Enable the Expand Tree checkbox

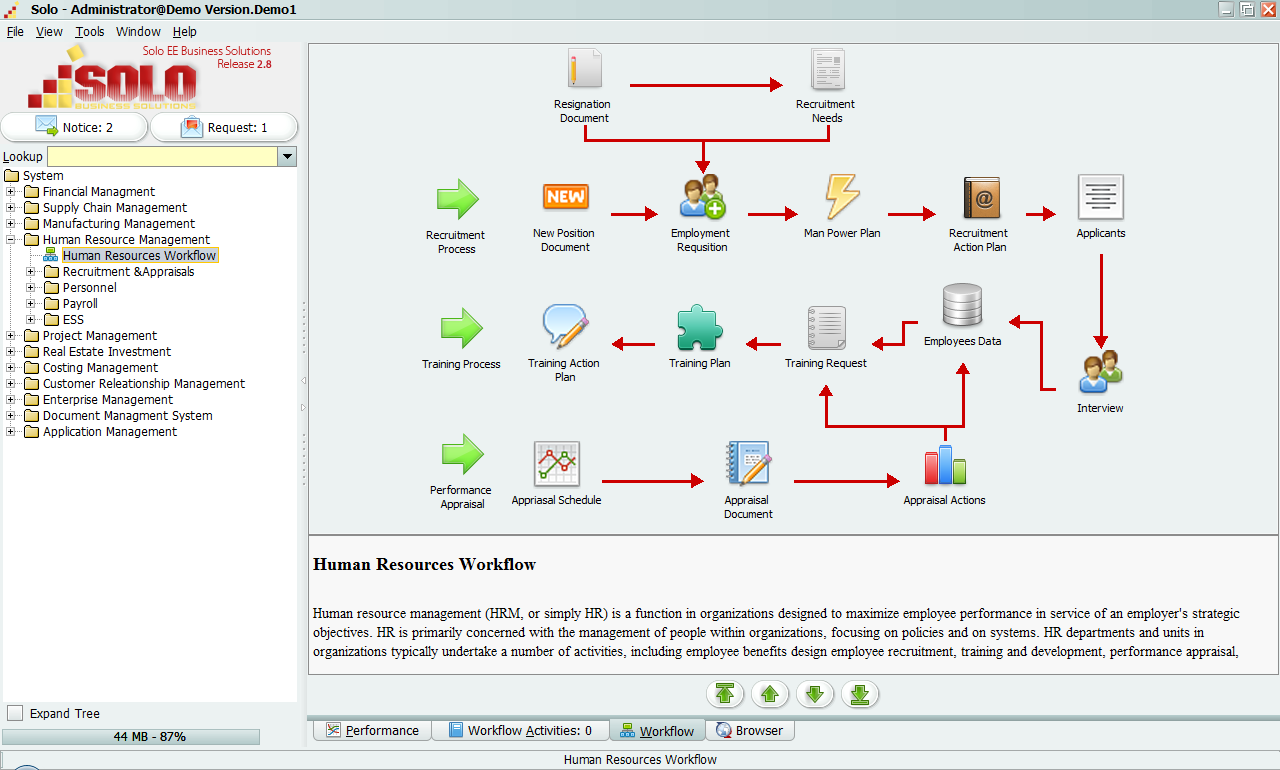15,713
